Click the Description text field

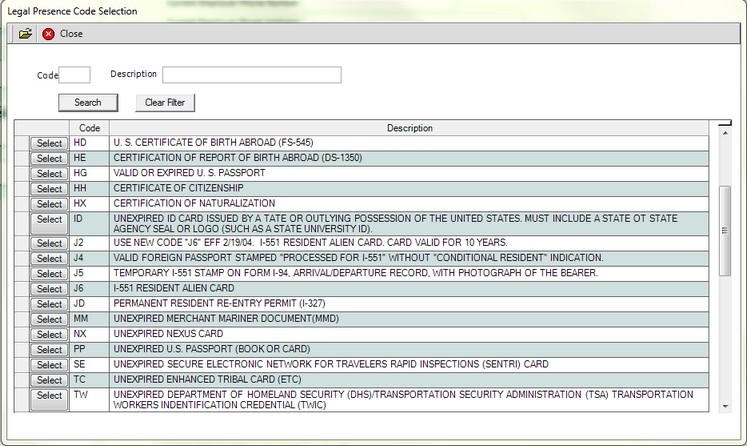coord(252,75)
